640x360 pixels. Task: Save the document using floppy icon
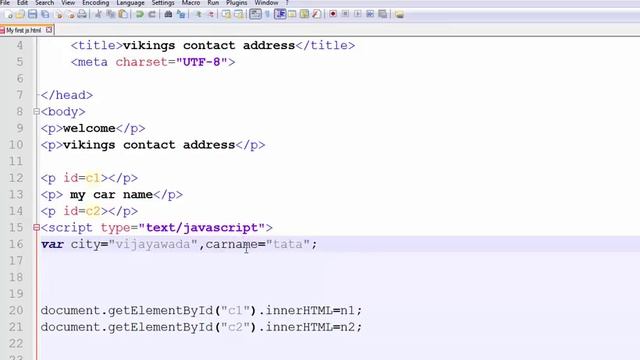(x=32, y=14)
